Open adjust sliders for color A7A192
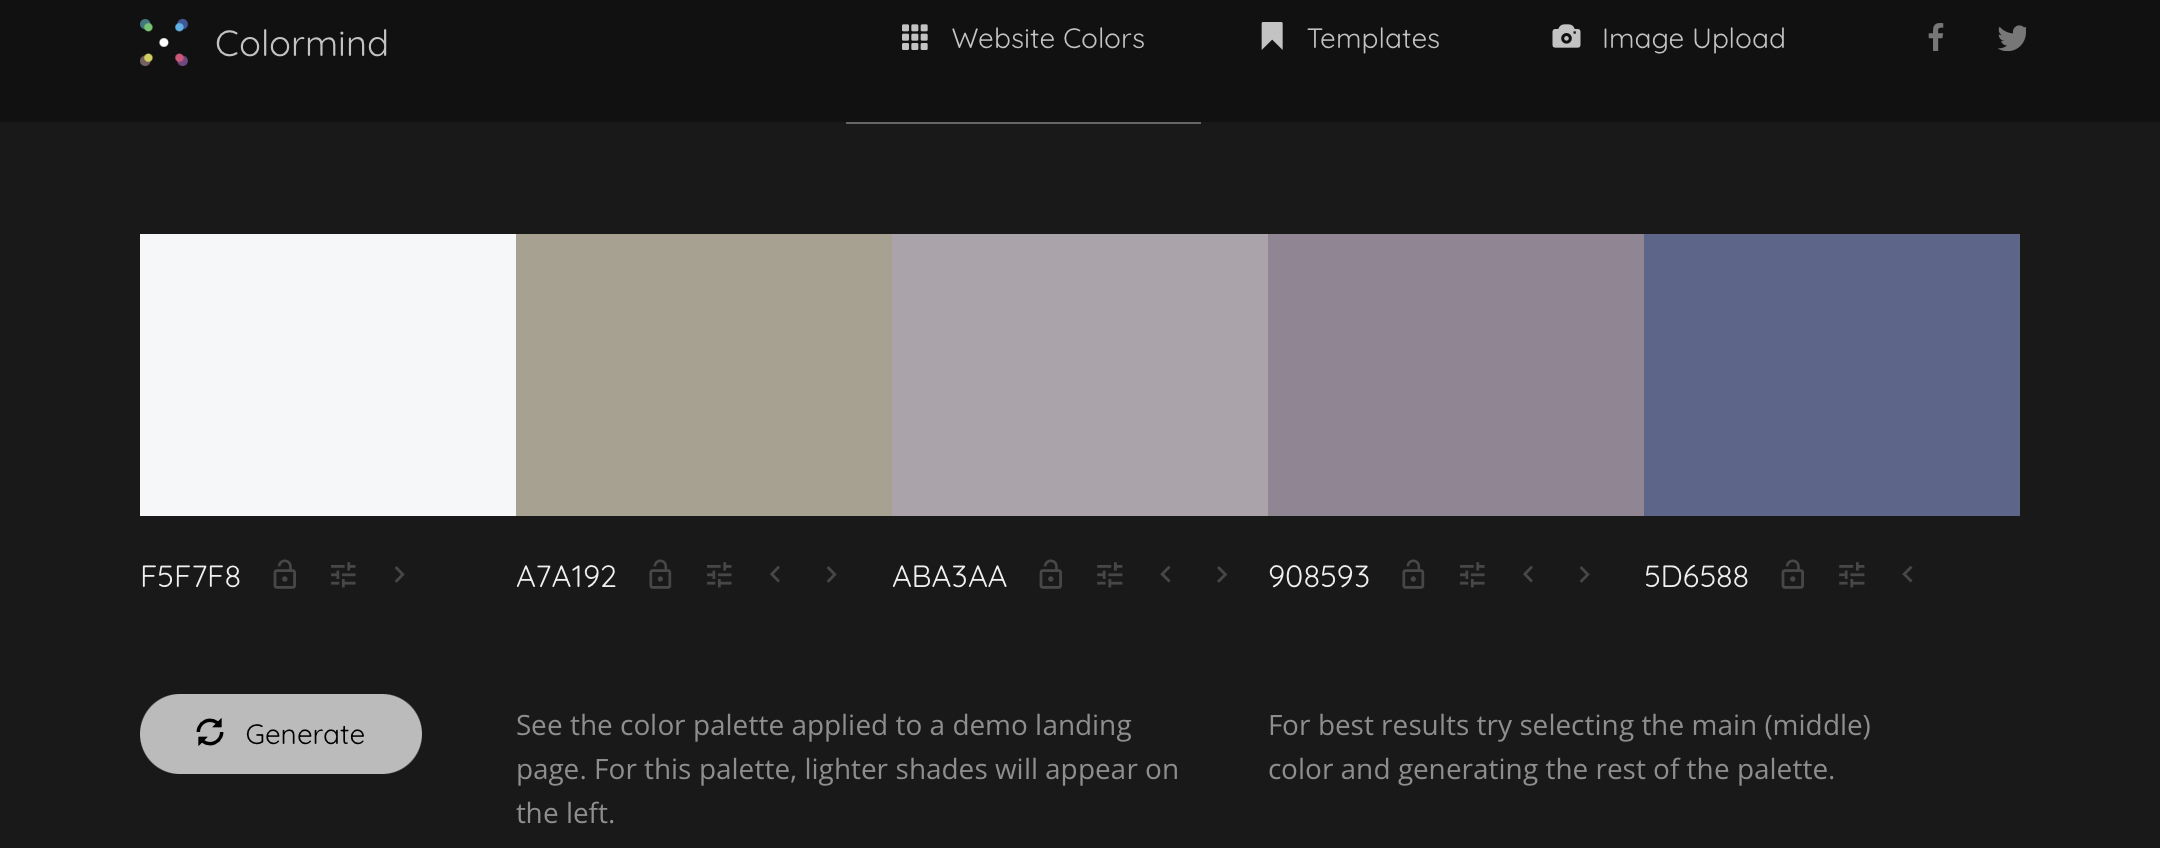Viewport: 2160px width, 848px height. [719, 575]
